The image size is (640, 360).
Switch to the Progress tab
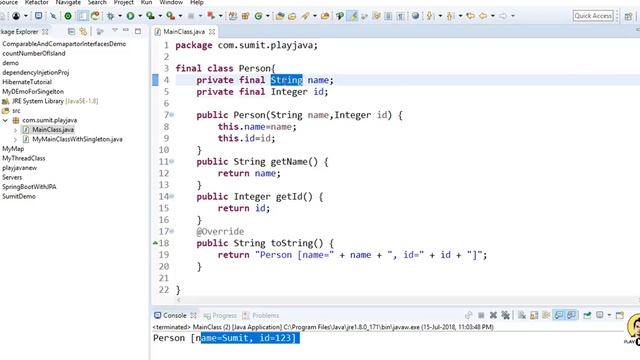[x=220, y=316]
